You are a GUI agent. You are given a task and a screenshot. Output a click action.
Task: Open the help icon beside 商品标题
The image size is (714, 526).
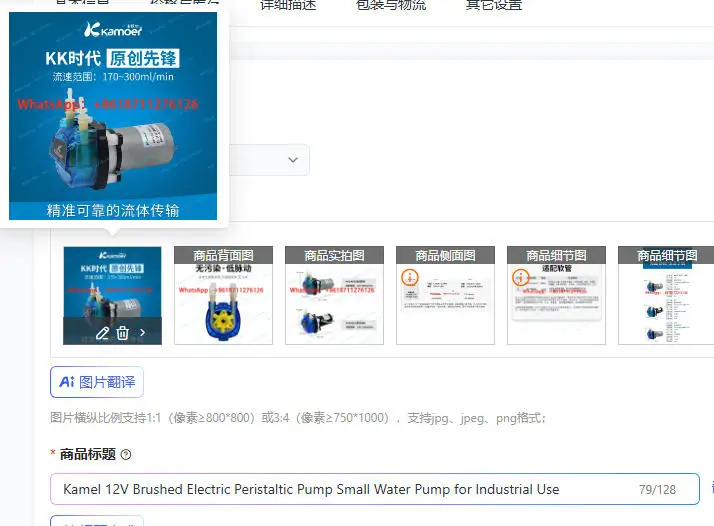[126, 455]
